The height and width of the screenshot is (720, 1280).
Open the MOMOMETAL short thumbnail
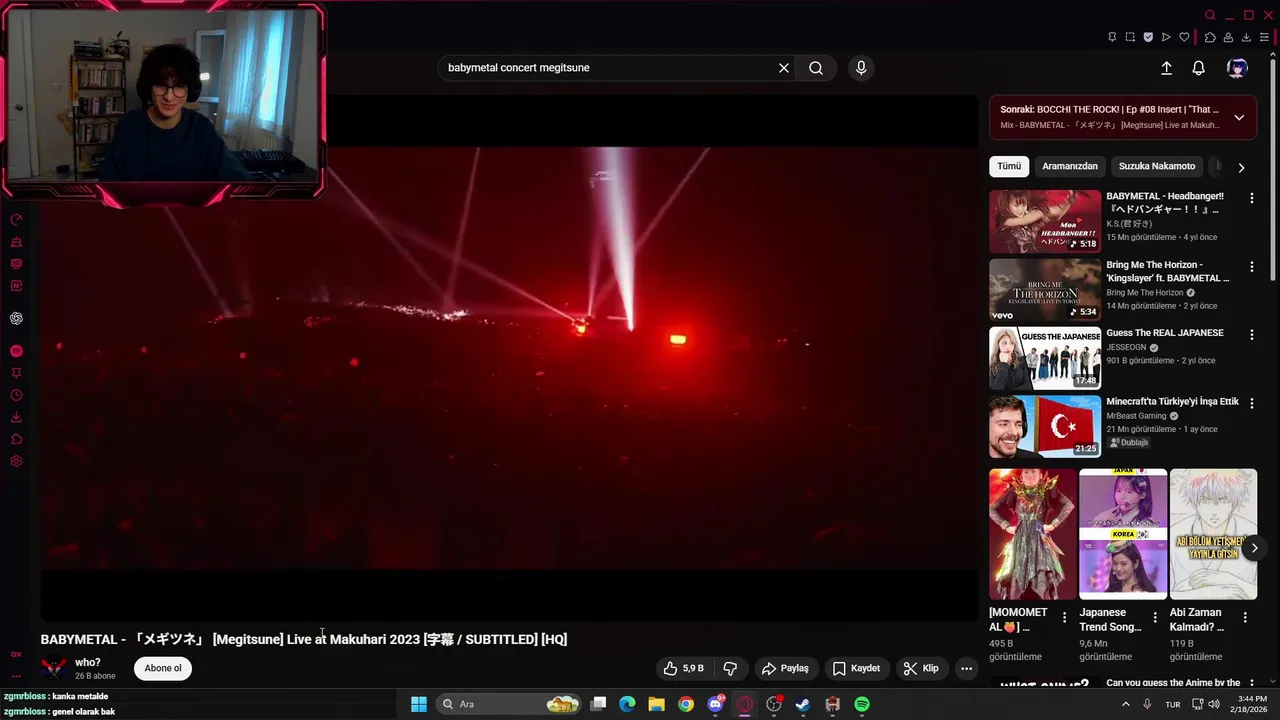point(1033,534)
